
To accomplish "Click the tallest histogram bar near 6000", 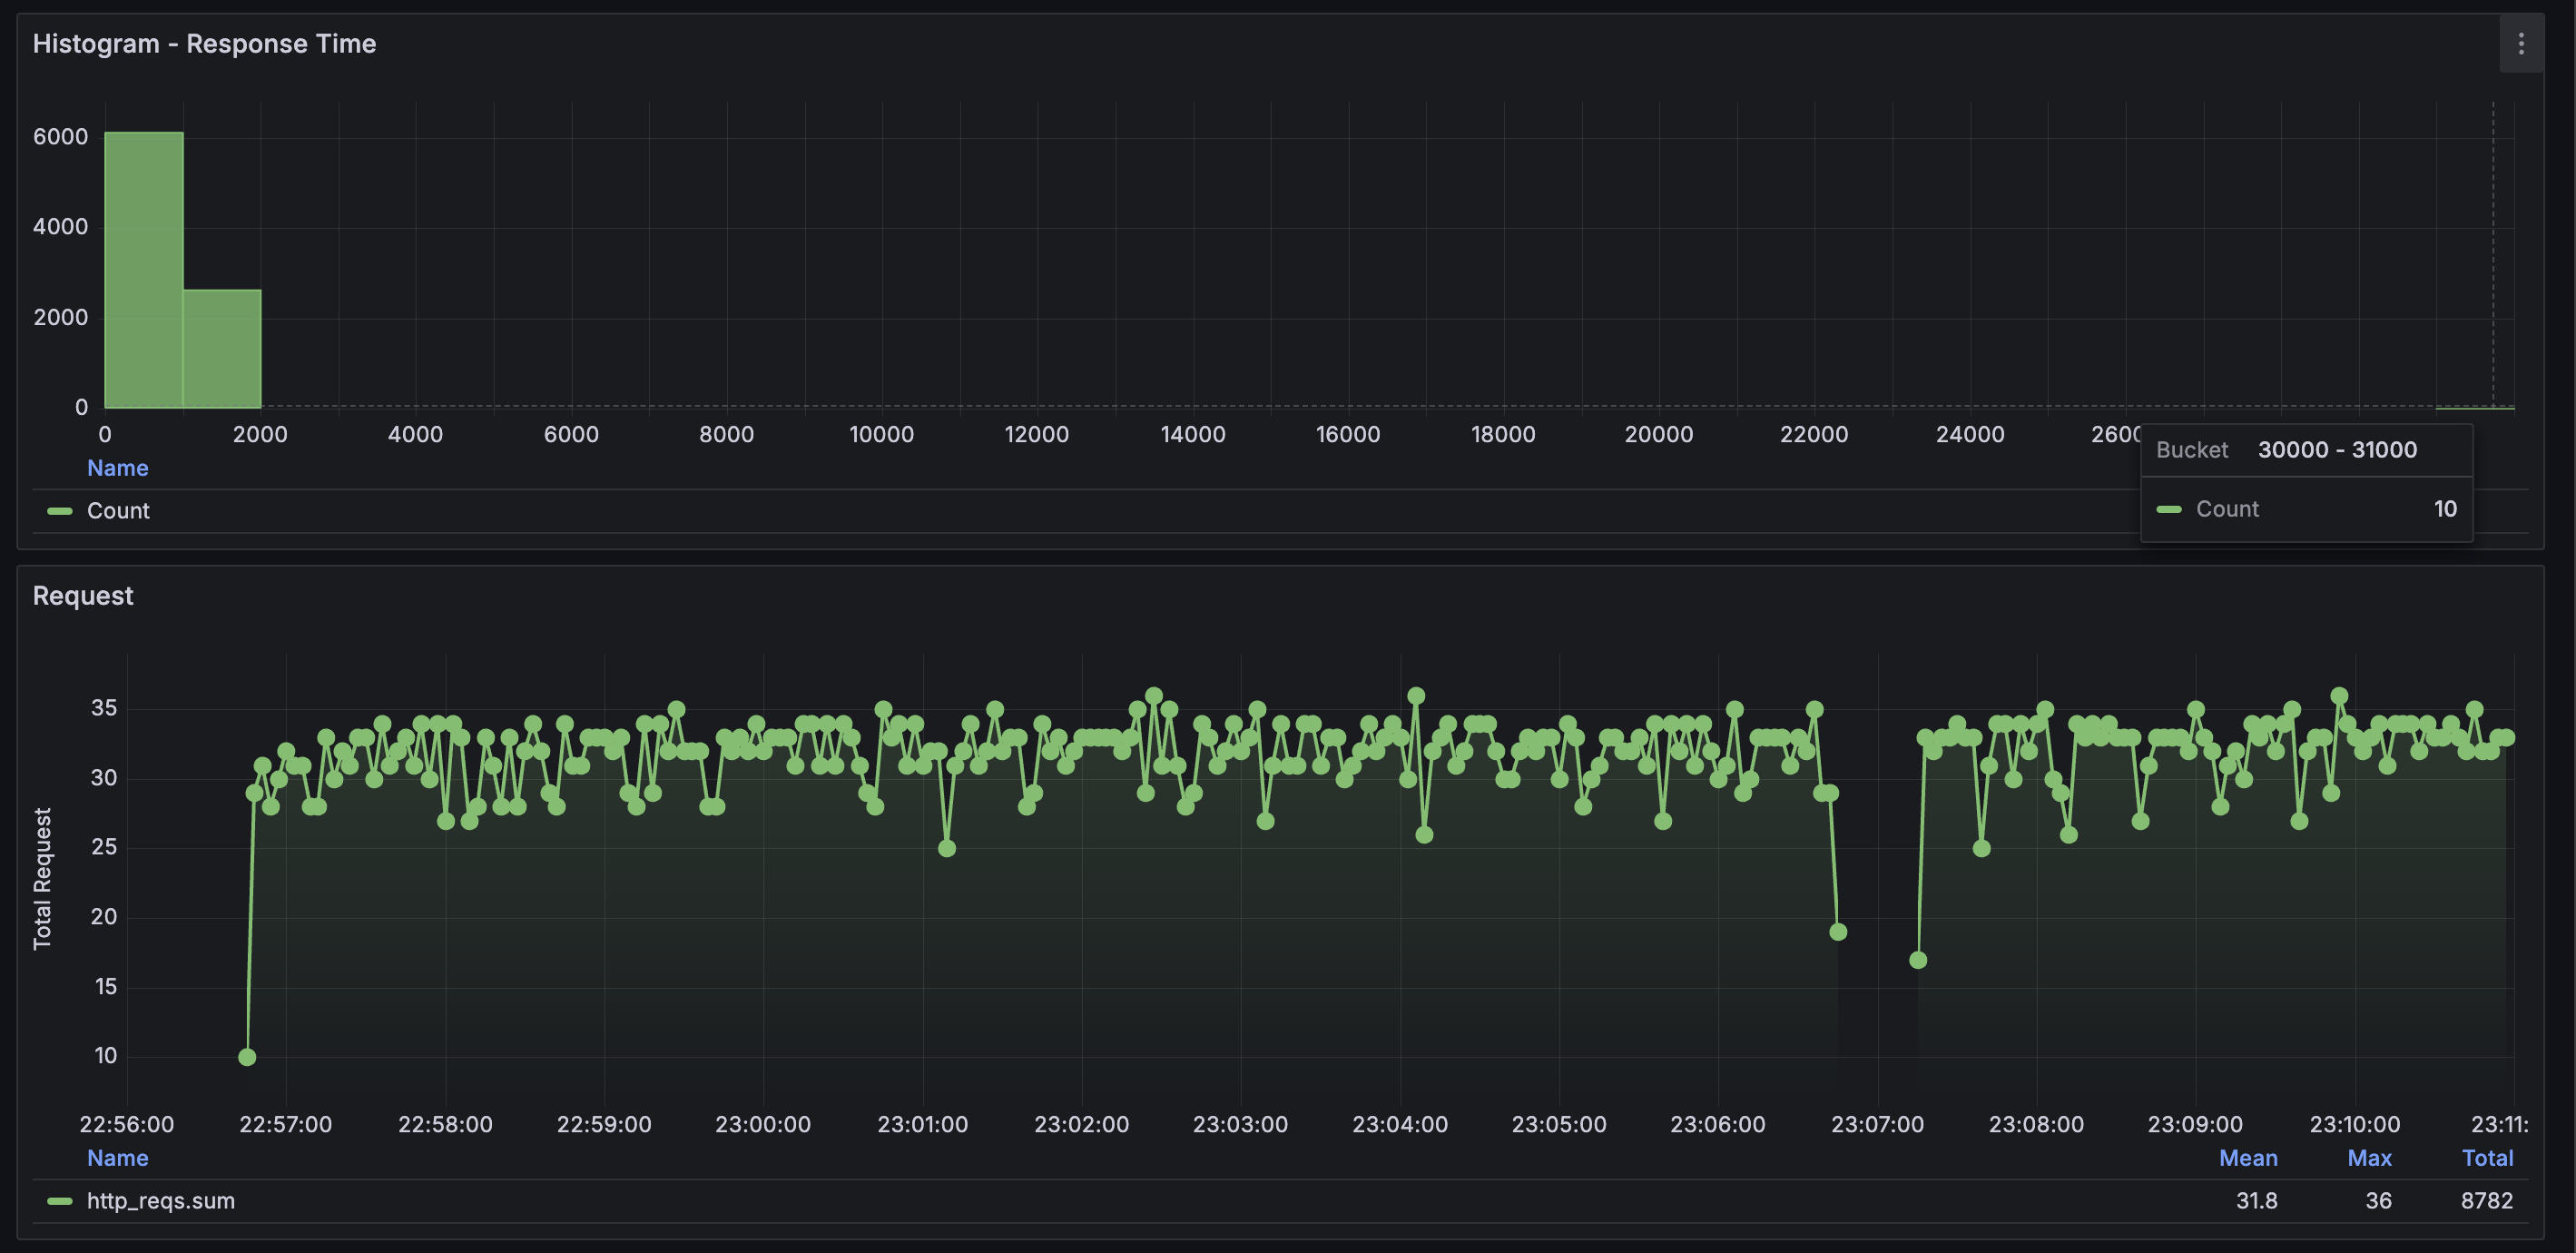I will (x=144, y=270).
